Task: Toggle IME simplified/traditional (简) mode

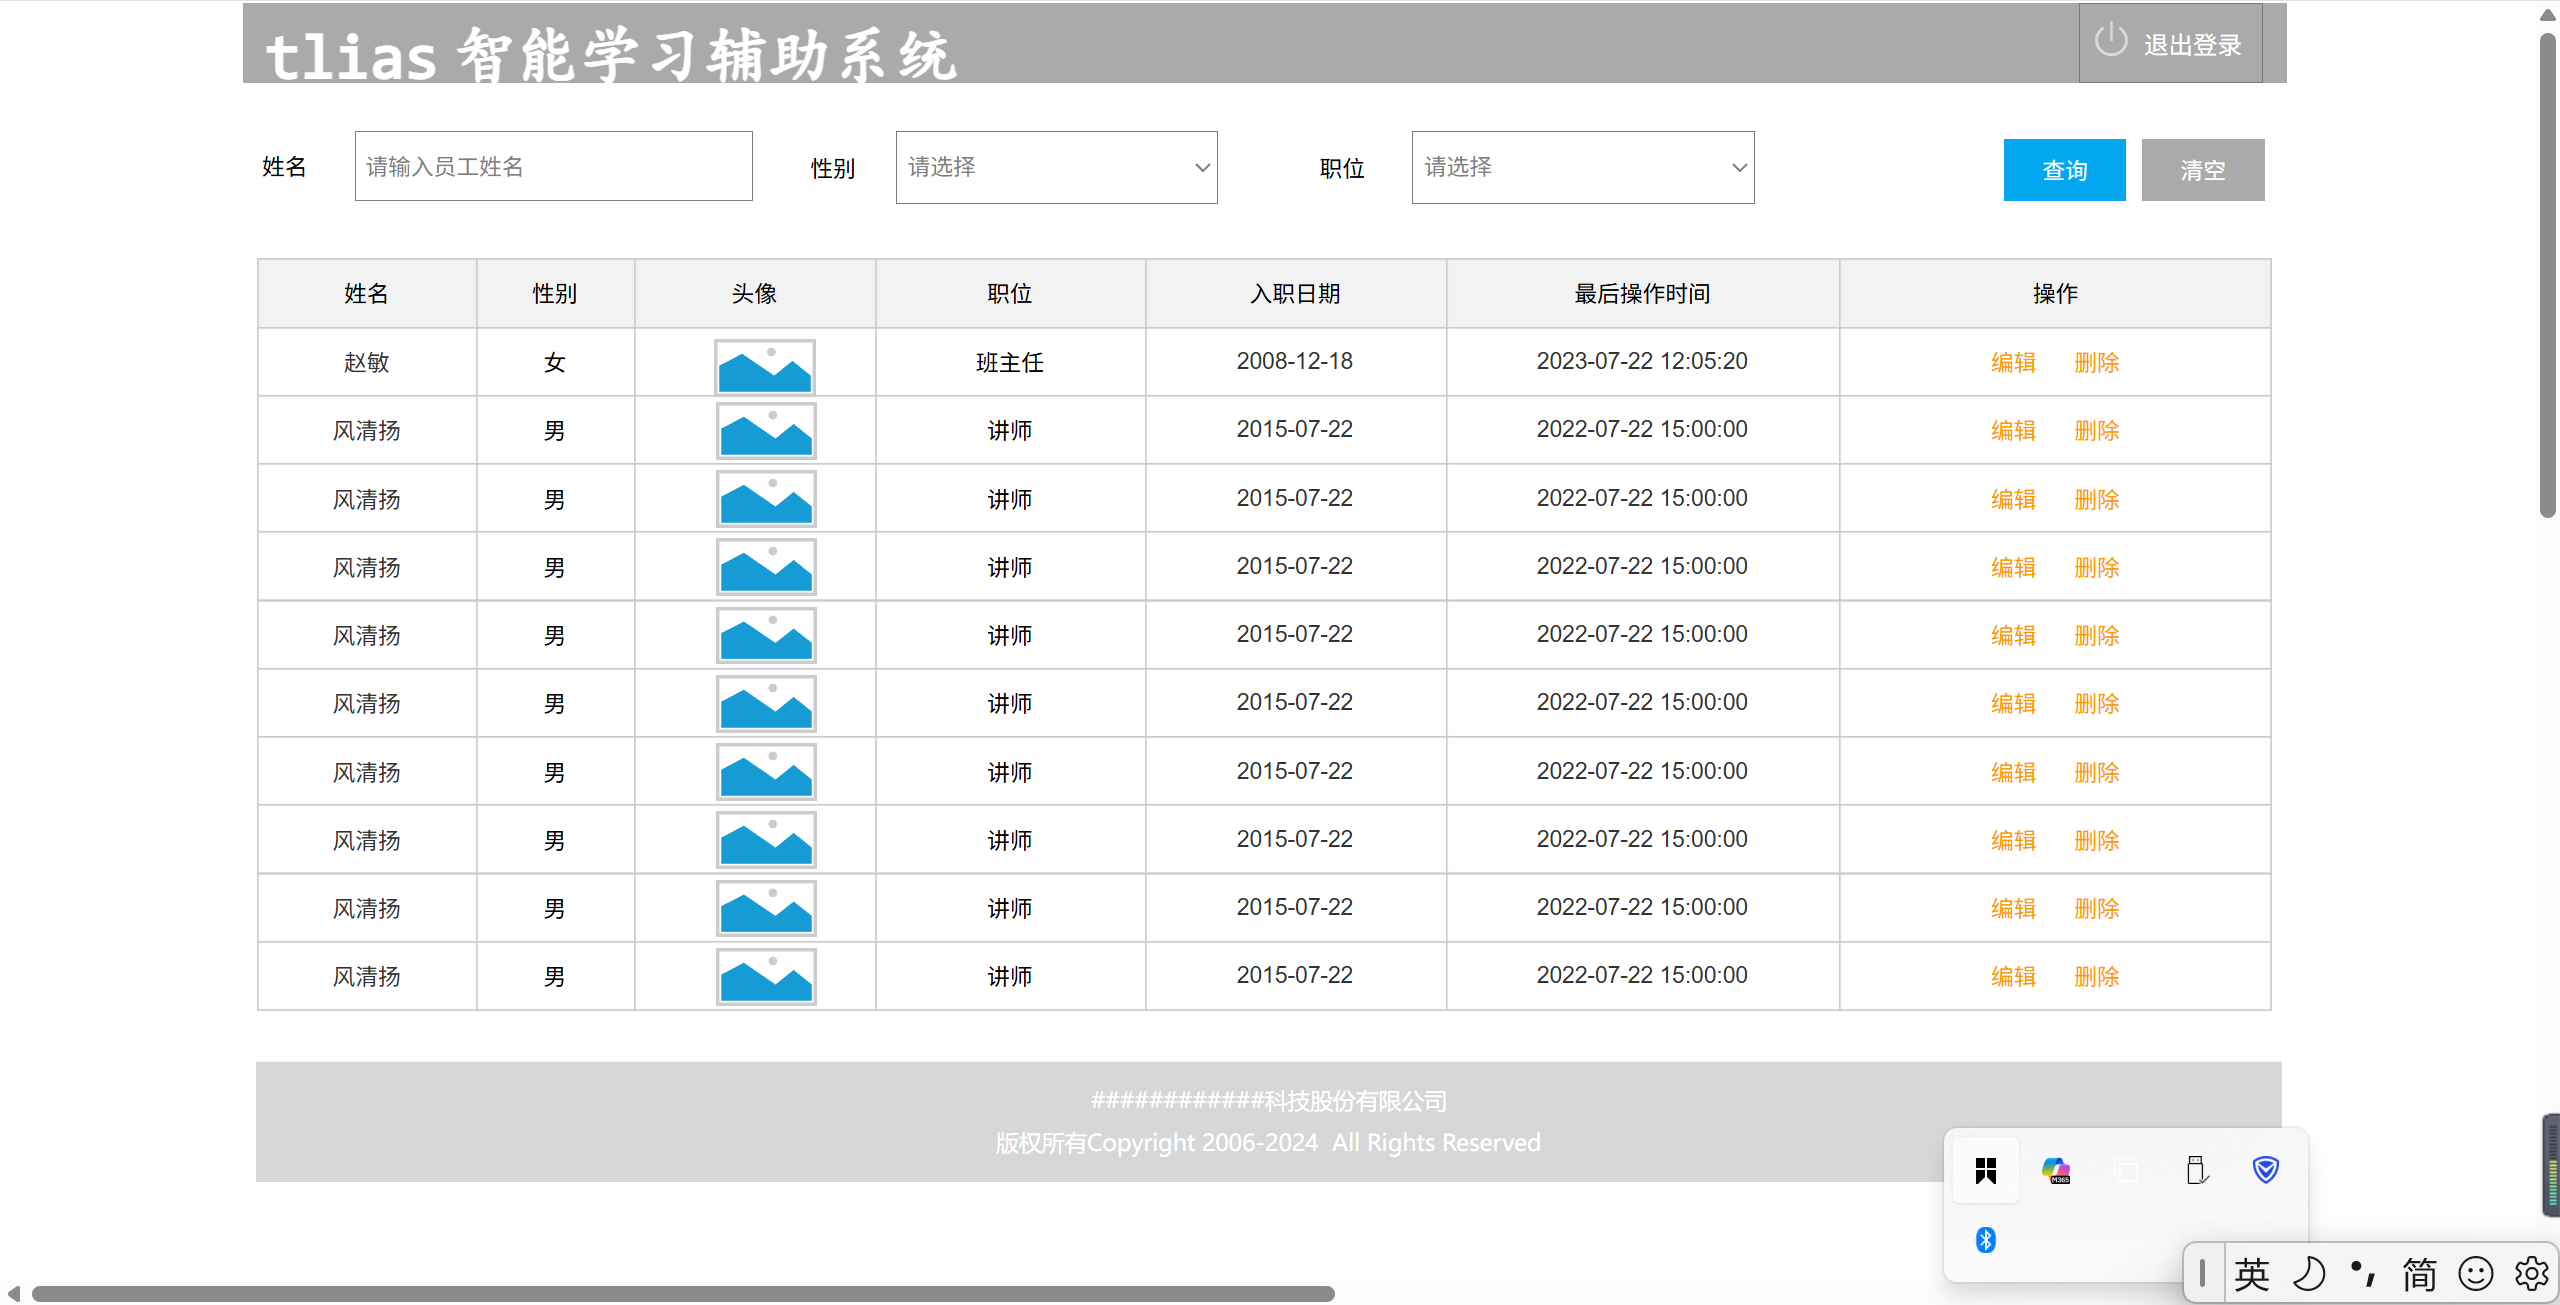Action: (2420, 1274)
